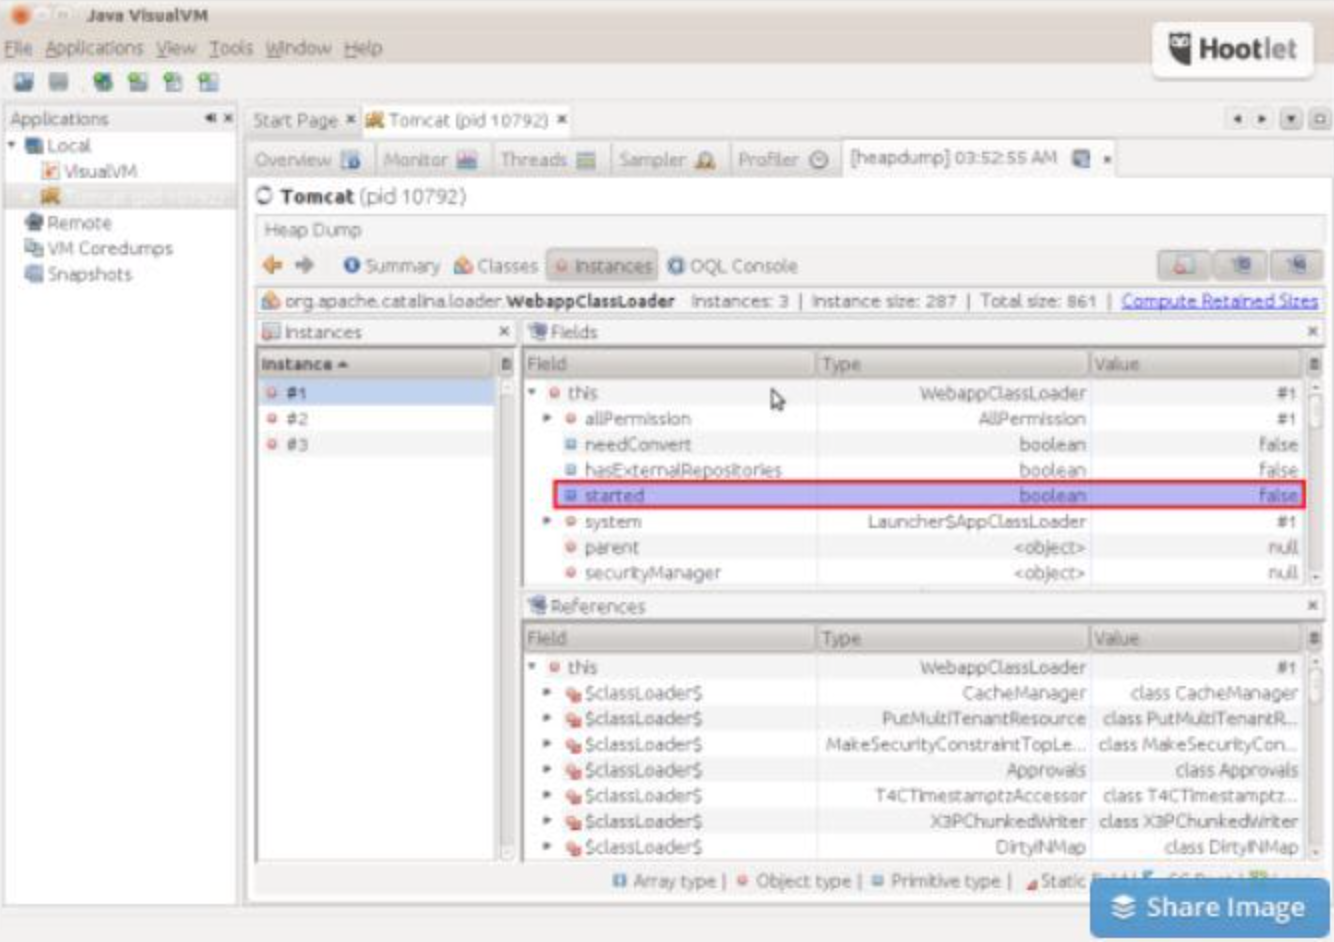
Task: Close the Fields panel
Action: [1312, 331]
